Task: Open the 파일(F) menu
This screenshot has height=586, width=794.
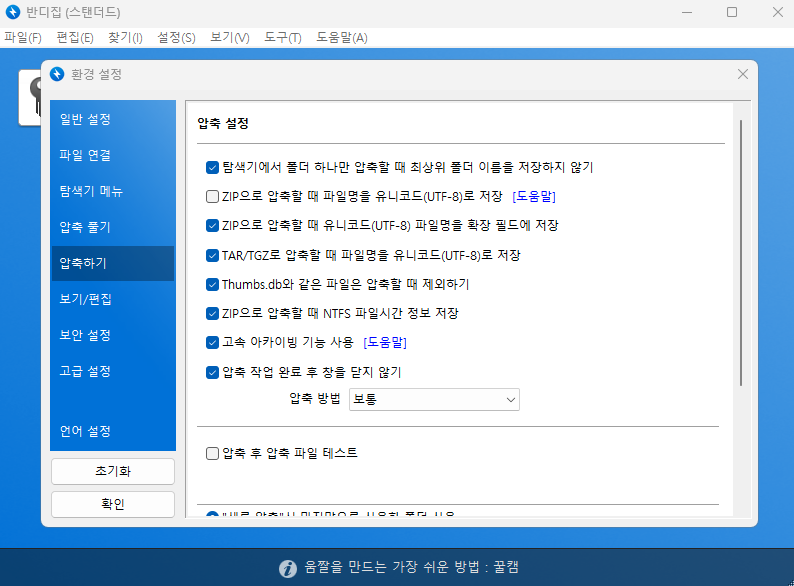Action: point(23,37)
